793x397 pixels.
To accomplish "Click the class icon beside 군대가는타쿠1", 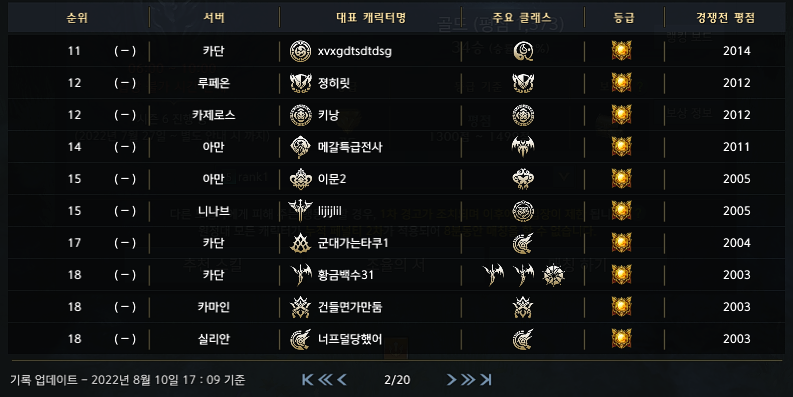I will pos(300,243).
